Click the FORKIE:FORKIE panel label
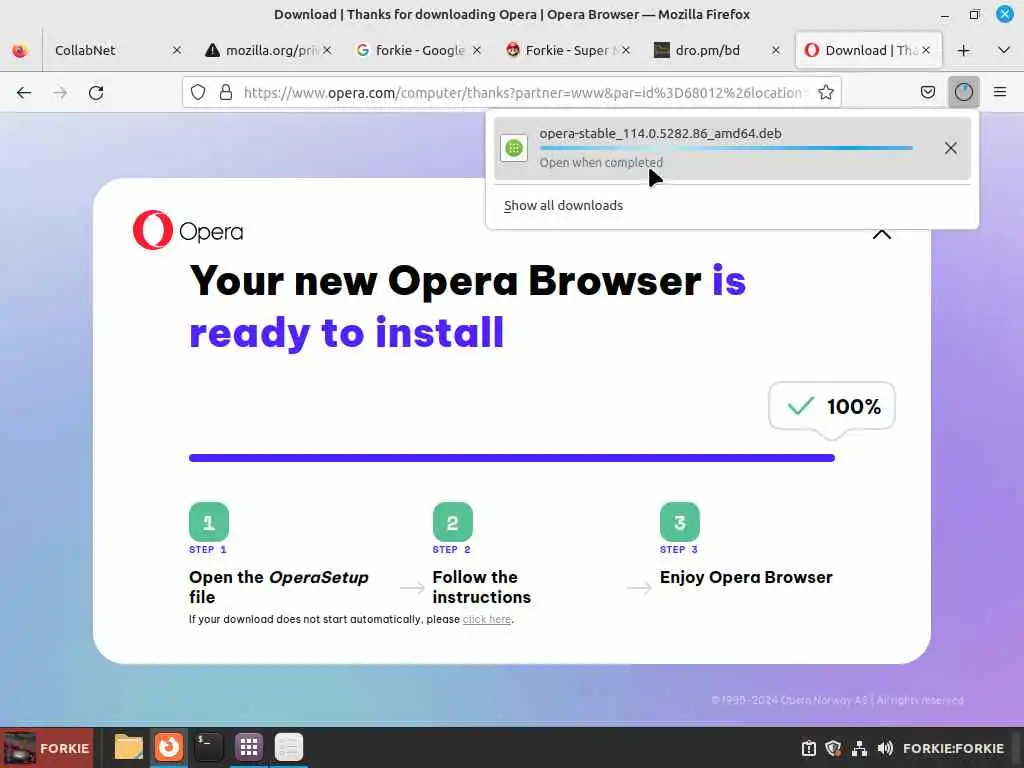 point(953,748)
